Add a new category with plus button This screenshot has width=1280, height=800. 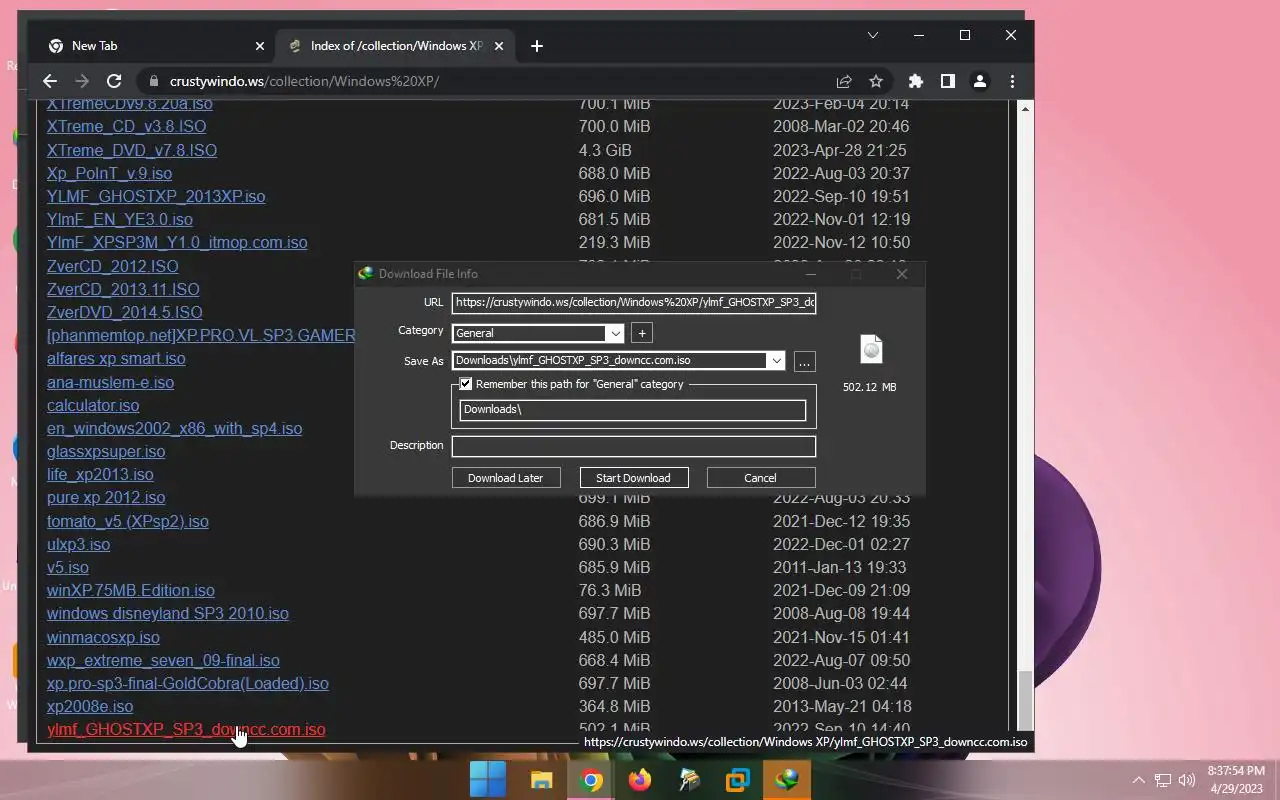tap(642, 333)
